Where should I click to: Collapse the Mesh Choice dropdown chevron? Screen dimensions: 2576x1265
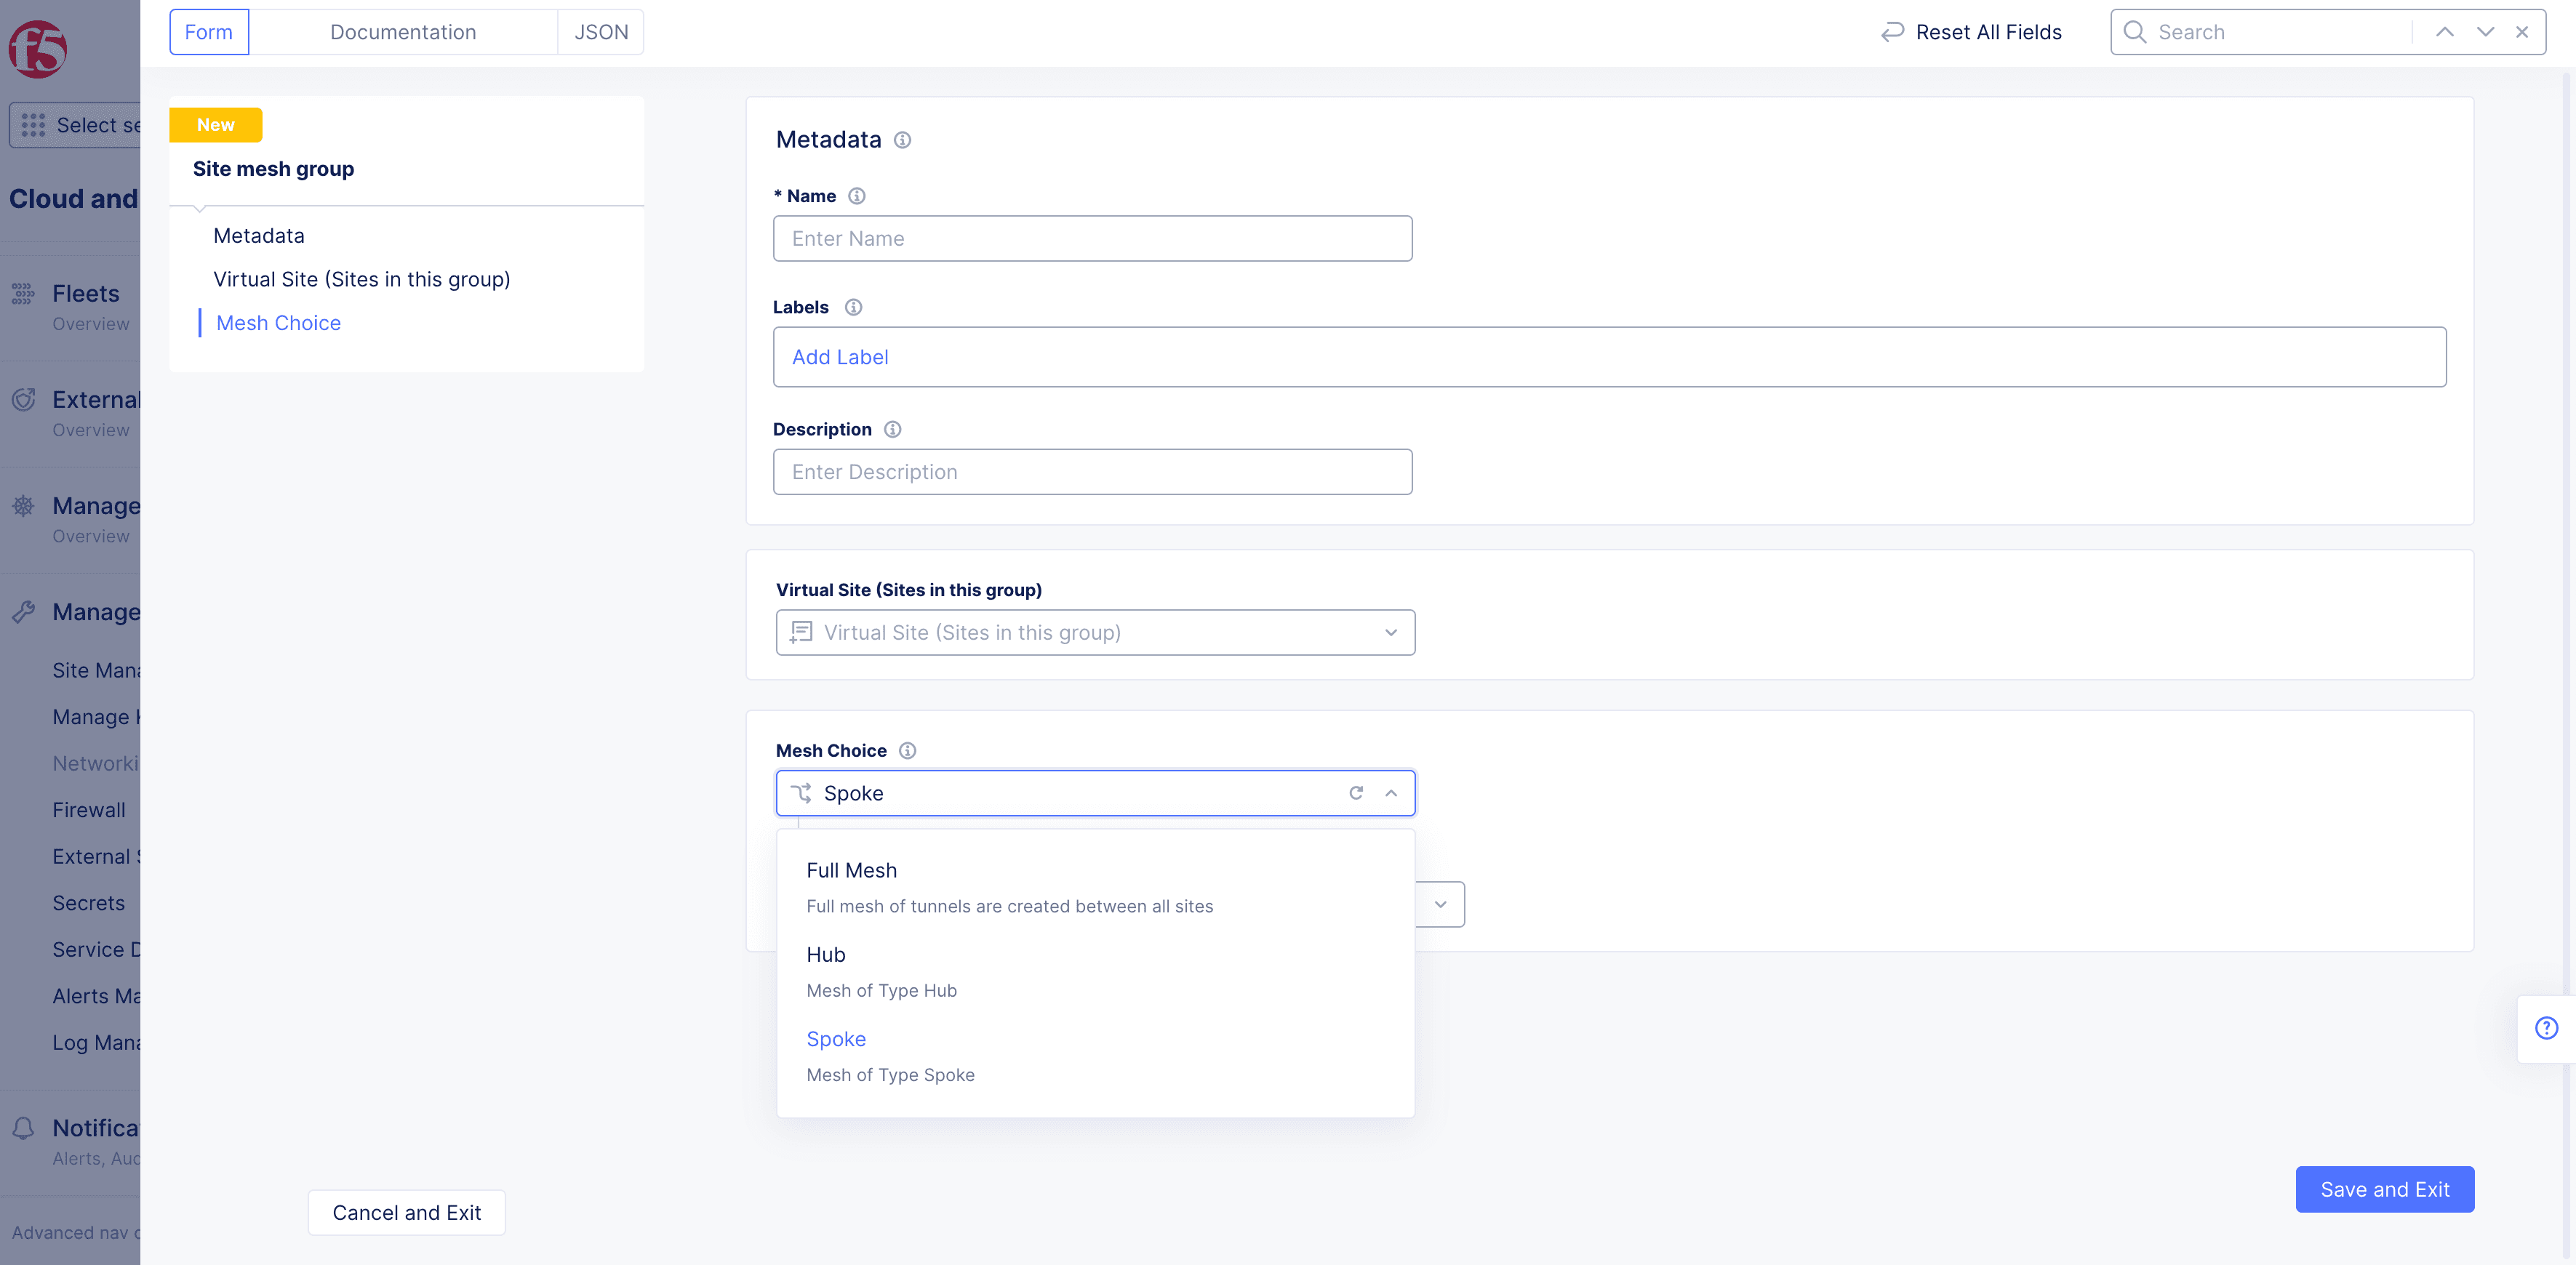[x=1391, y=793]
